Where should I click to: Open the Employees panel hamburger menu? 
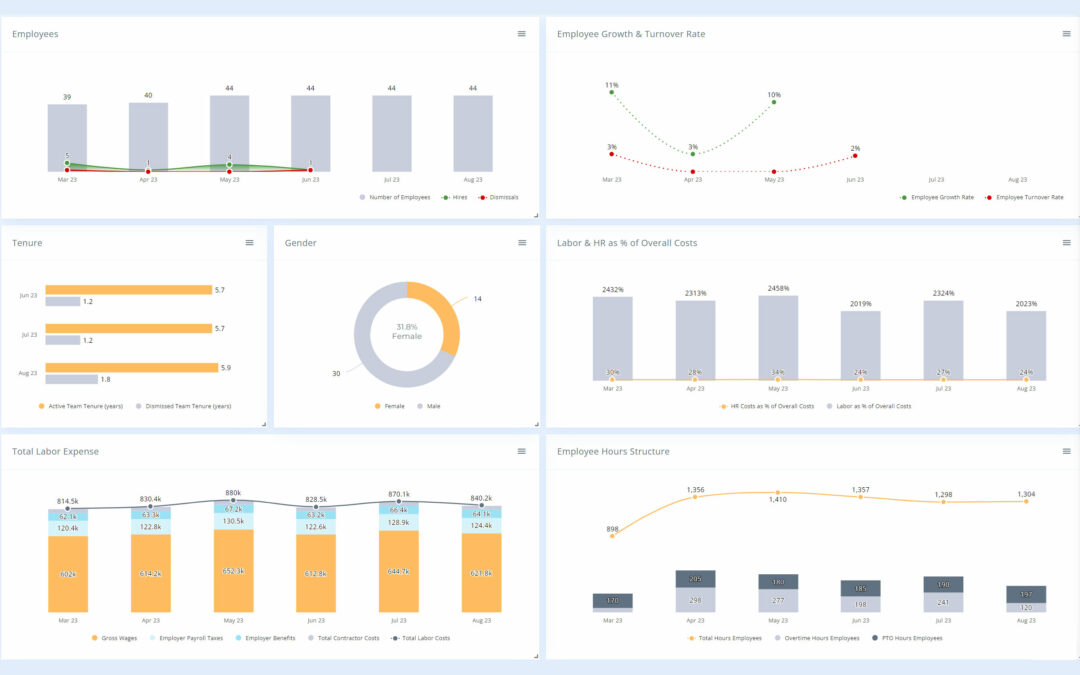click(x=521, y=34)
